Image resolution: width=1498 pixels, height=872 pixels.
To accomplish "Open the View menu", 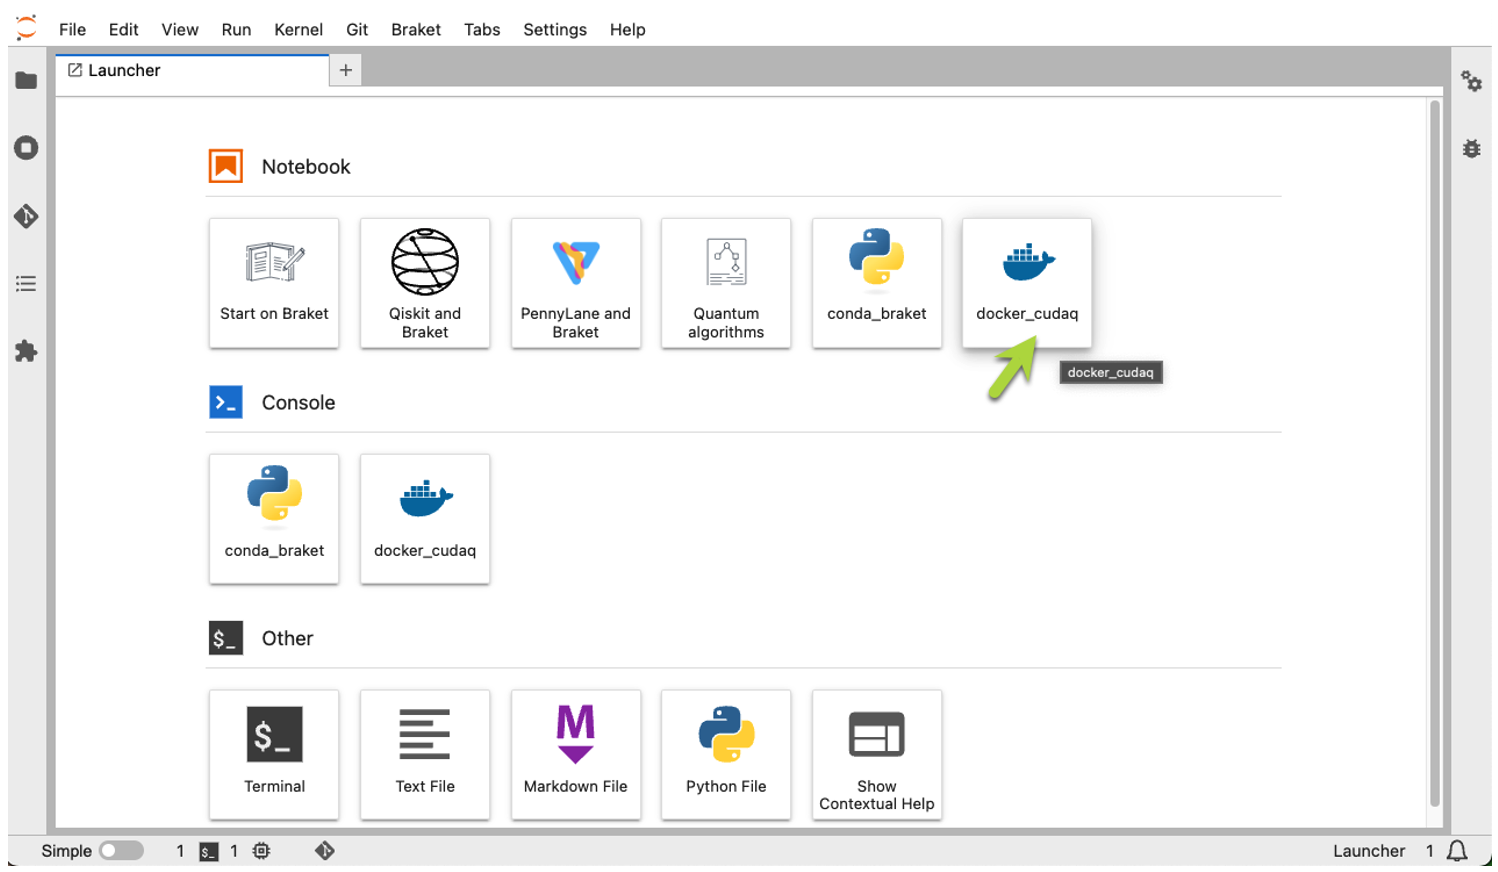I will coord(180,30).
